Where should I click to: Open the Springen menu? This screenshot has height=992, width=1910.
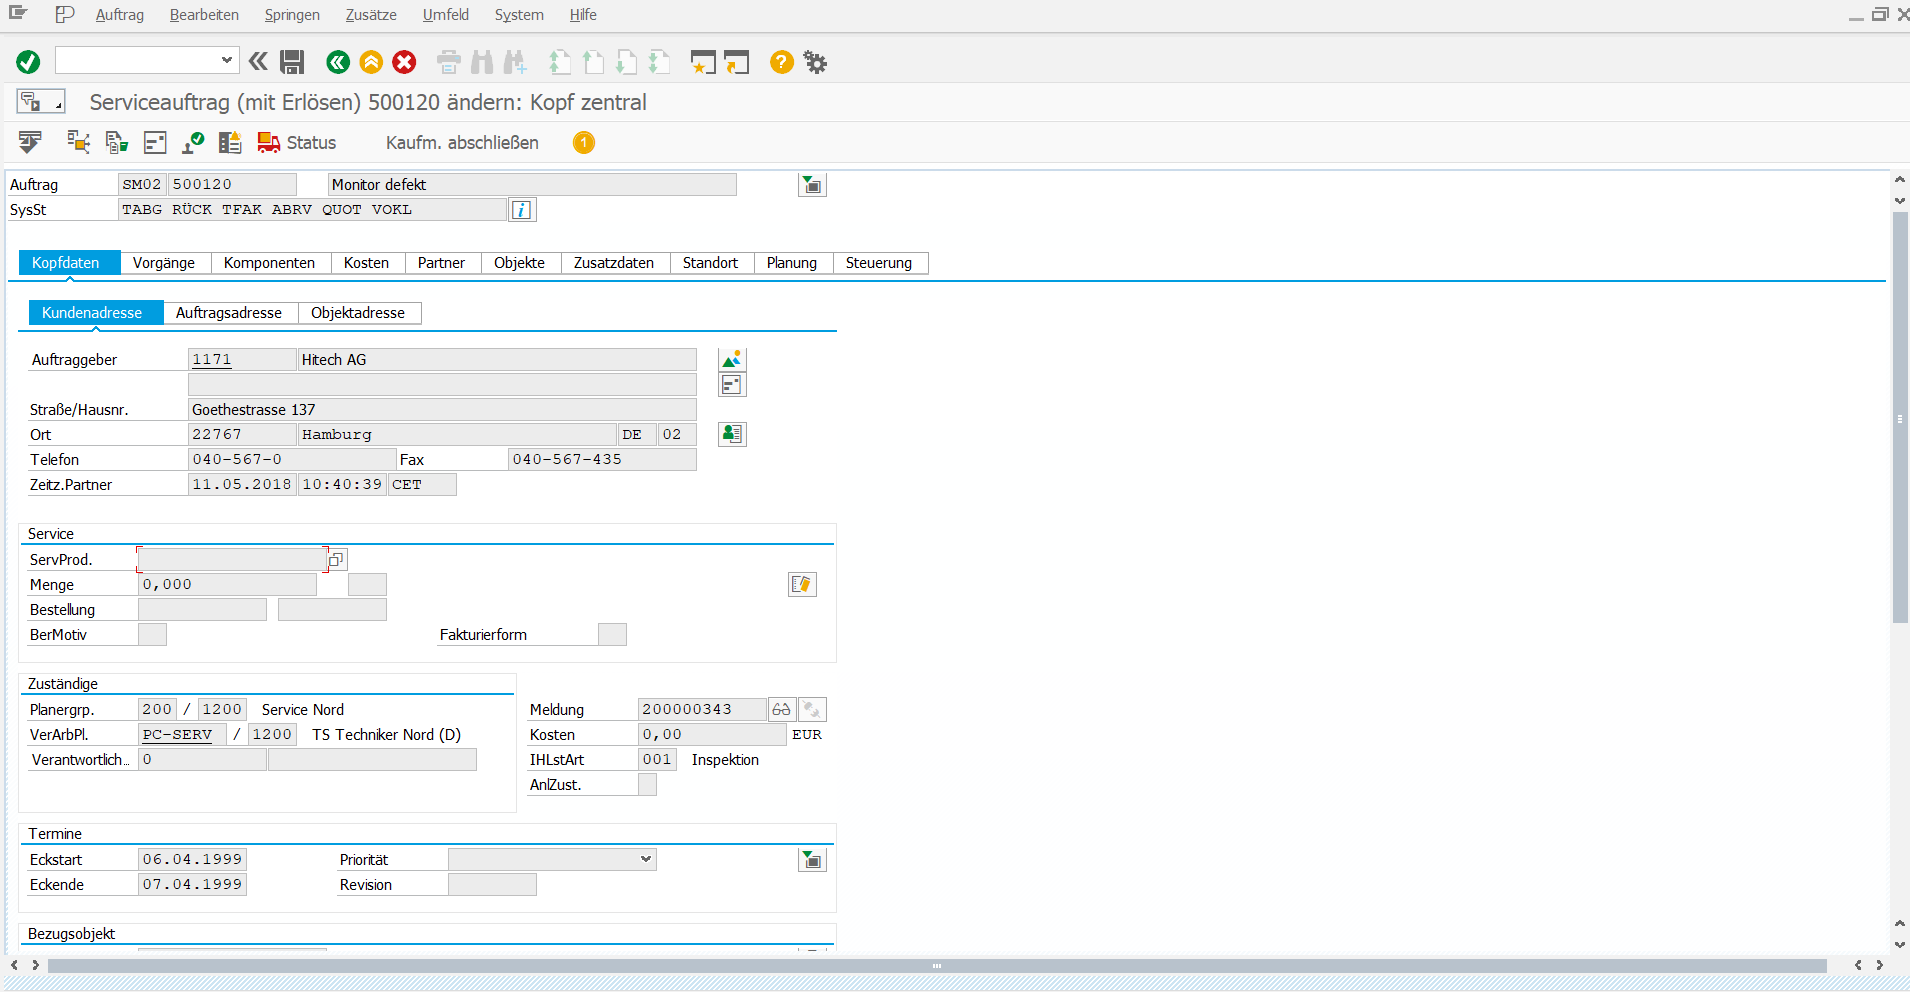tap(292, 15)
